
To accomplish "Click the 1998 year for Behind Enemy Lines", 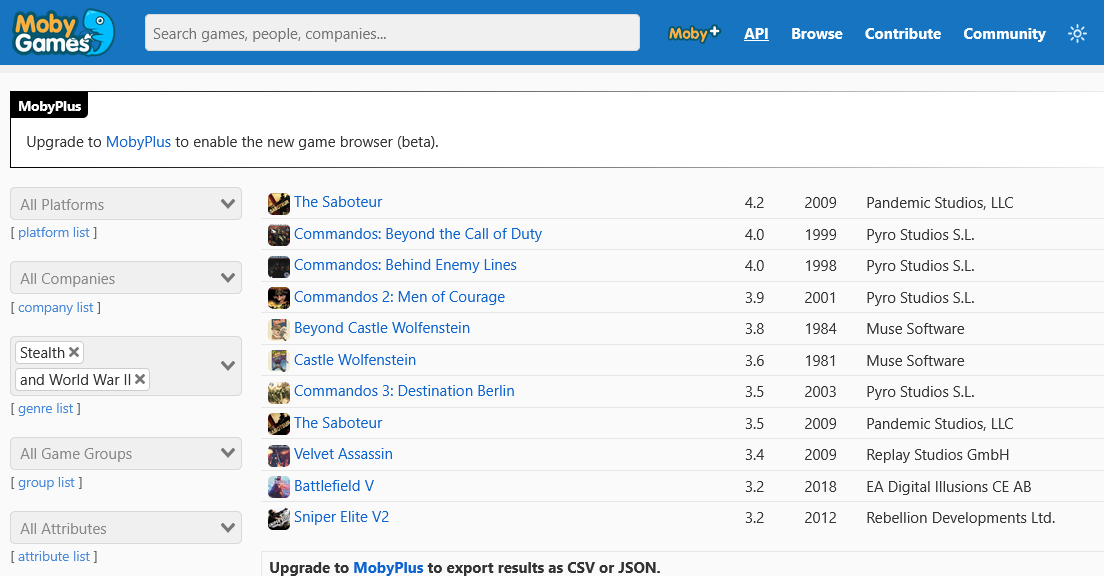I will pyautogui.click(x=820, y=265).
